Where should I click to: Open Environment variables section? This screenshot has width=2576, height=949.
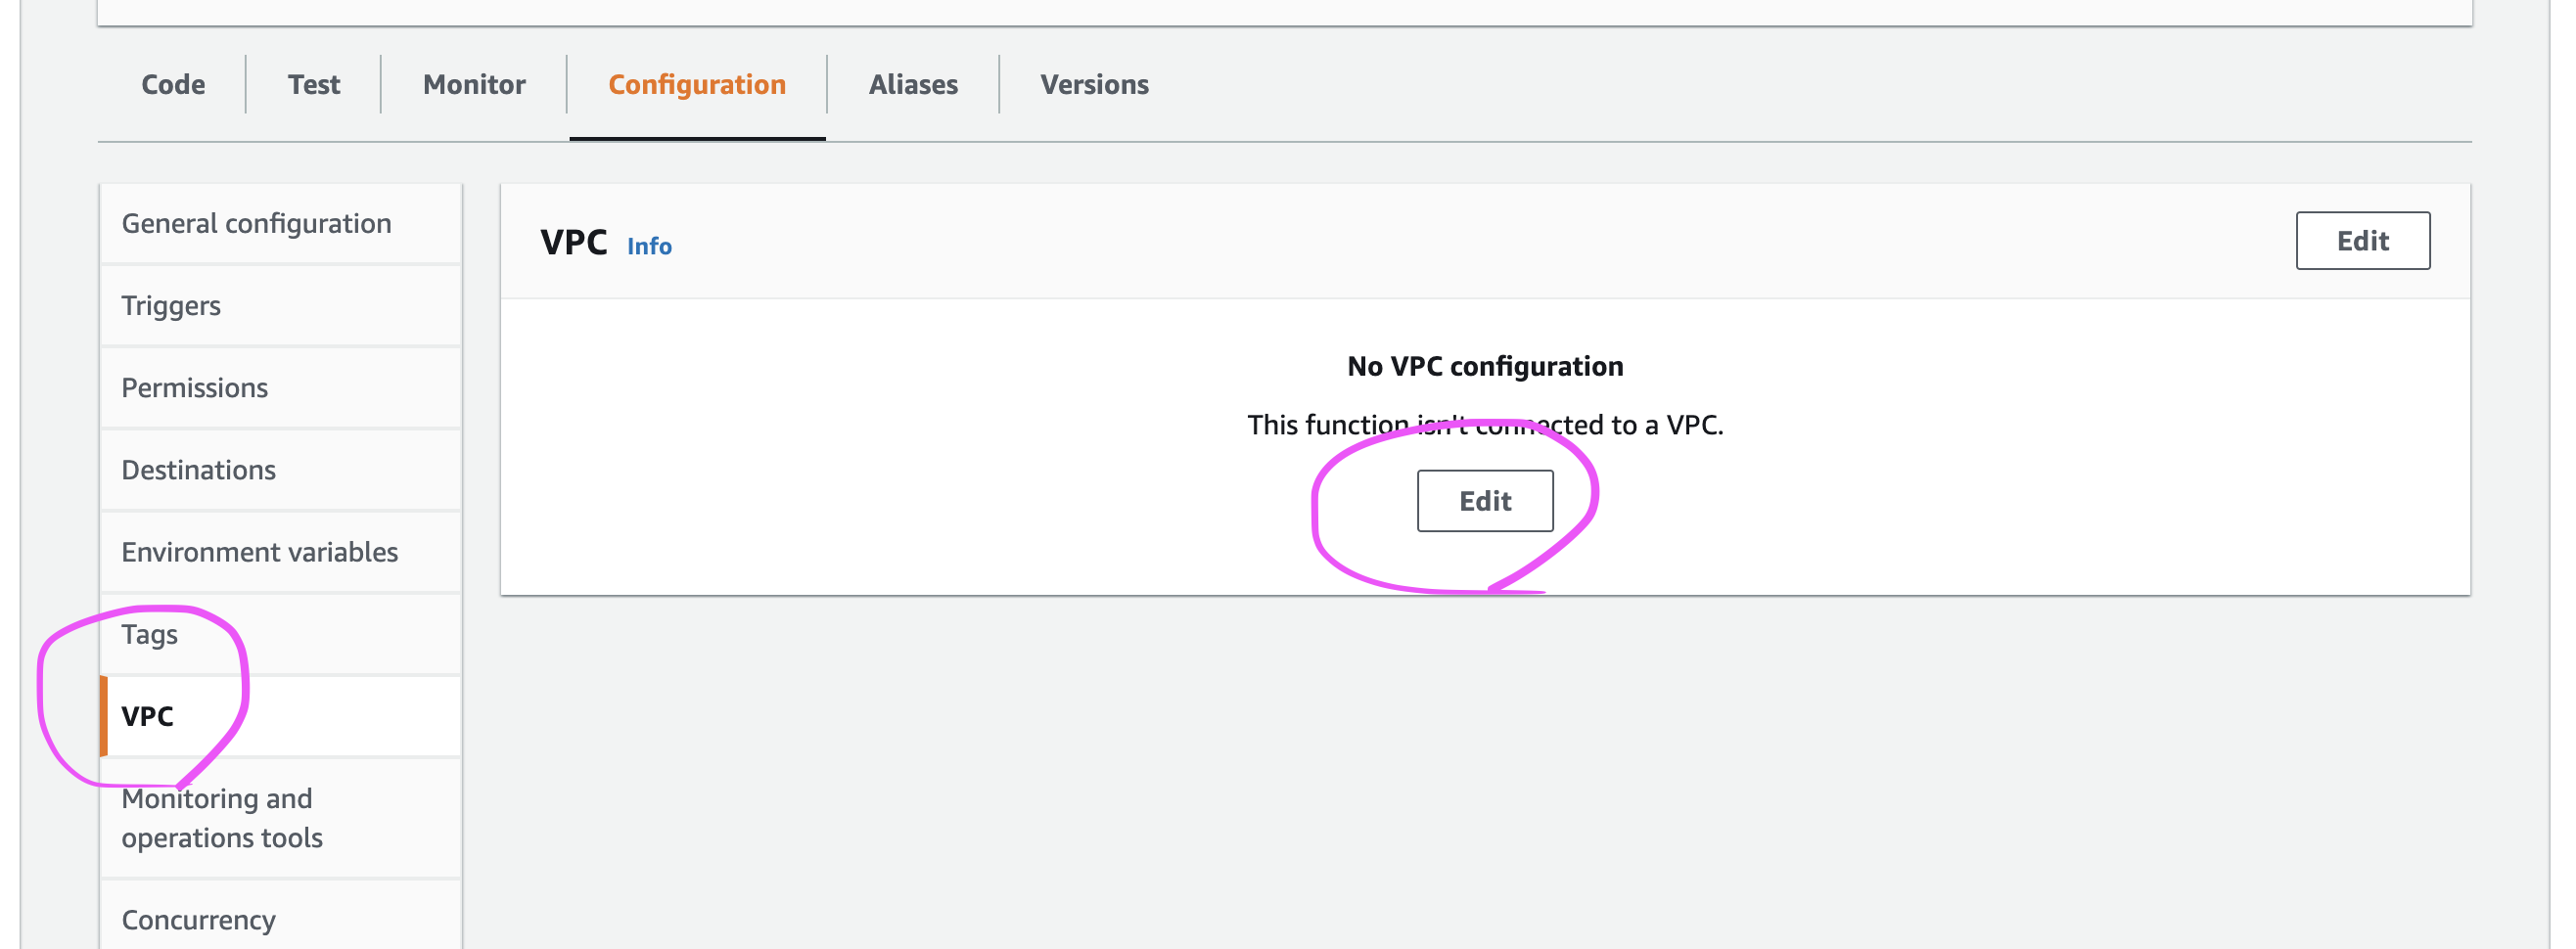pos(260,552)
